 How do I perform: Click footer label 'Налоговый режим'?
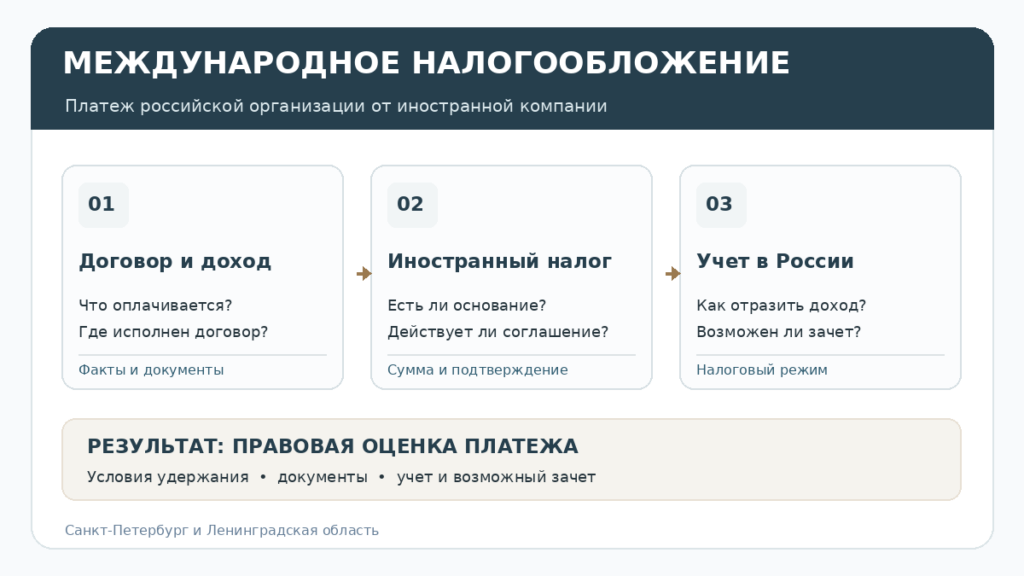(x=761, y=370)
